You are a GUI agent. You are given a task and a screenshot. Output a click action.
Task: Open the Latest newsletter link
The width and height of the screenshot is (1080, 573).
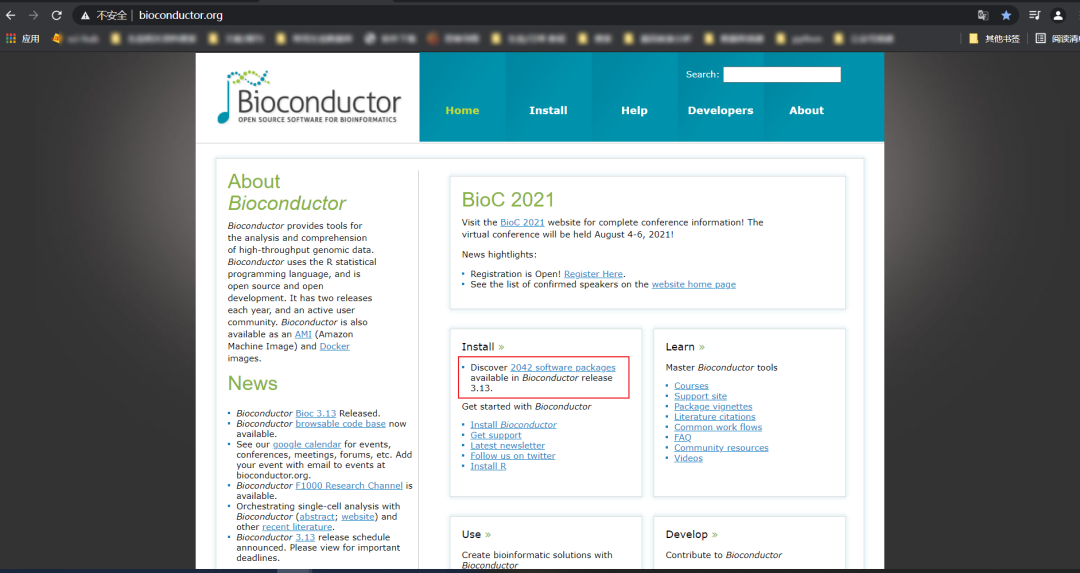click(508, 446)
